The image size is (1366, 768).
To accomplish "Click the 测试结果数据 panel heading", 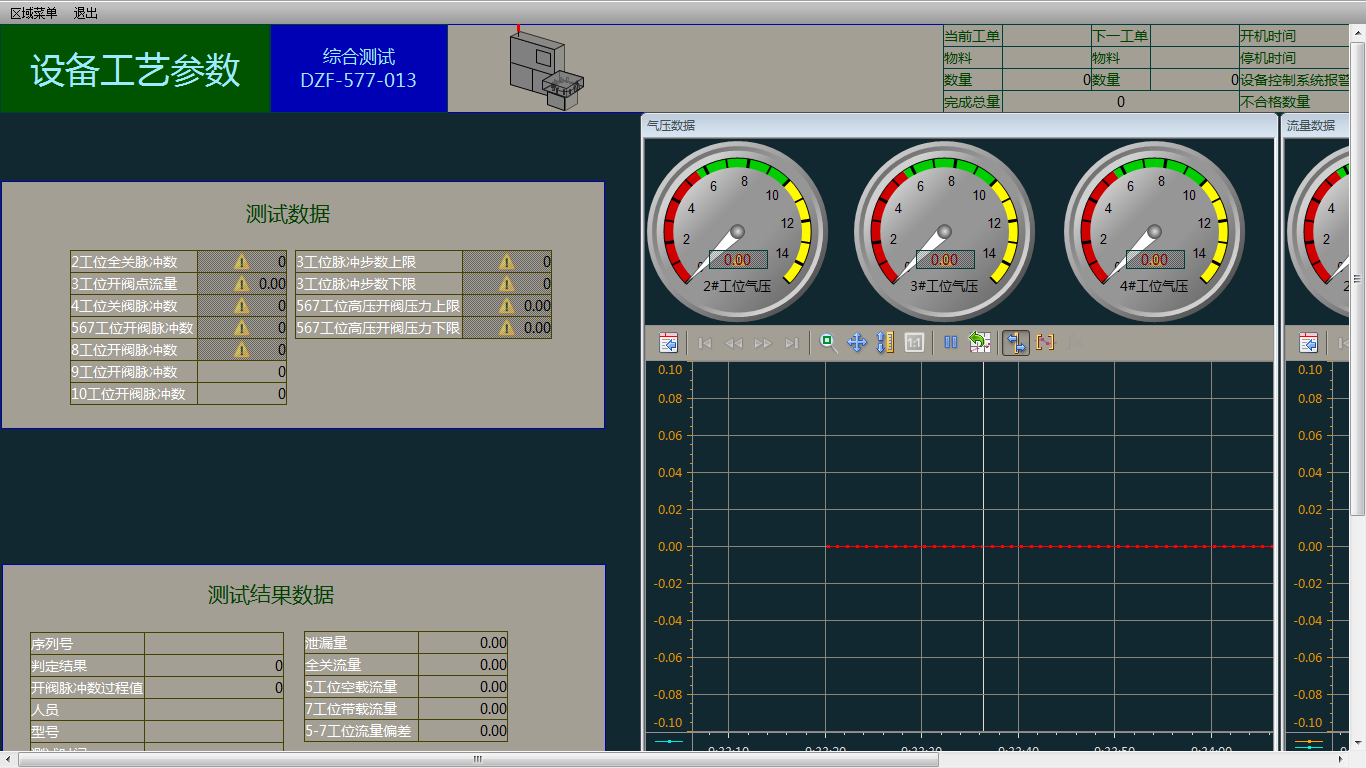I will click(x=271, y=595).
